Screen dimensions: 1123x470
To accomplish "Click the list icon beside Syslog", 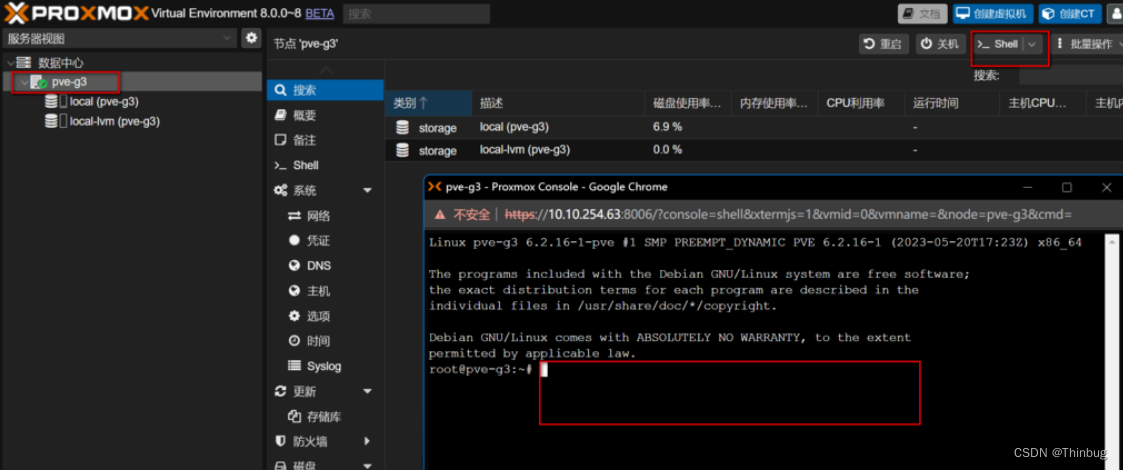I will pyautogui.click(x=294, y=366).
